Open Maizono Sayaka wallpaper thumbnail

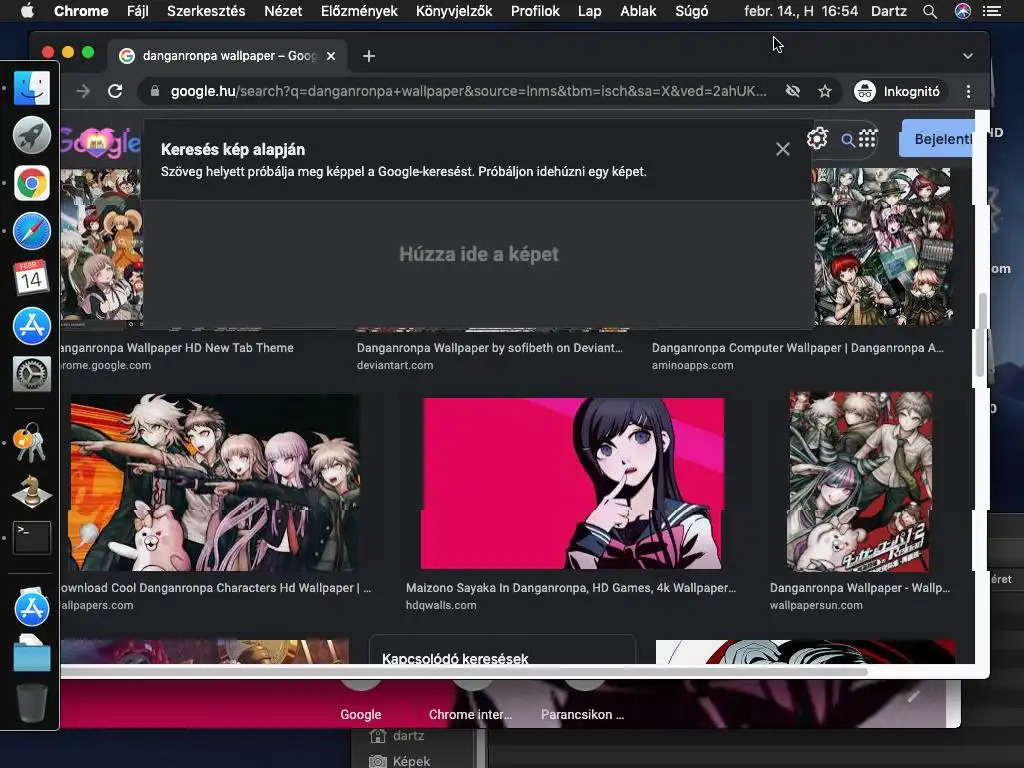(572, 483)
